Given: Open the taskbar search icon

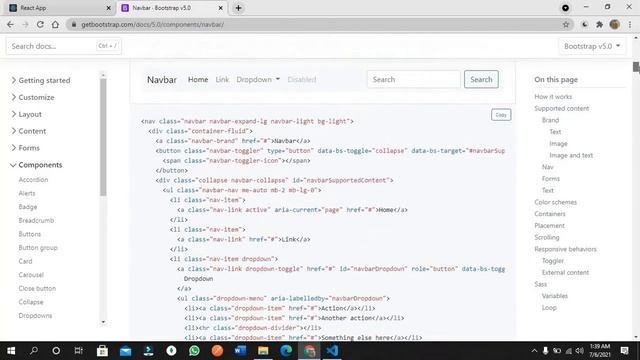Looking at the screenshot, I should click(x=34, y=351).
